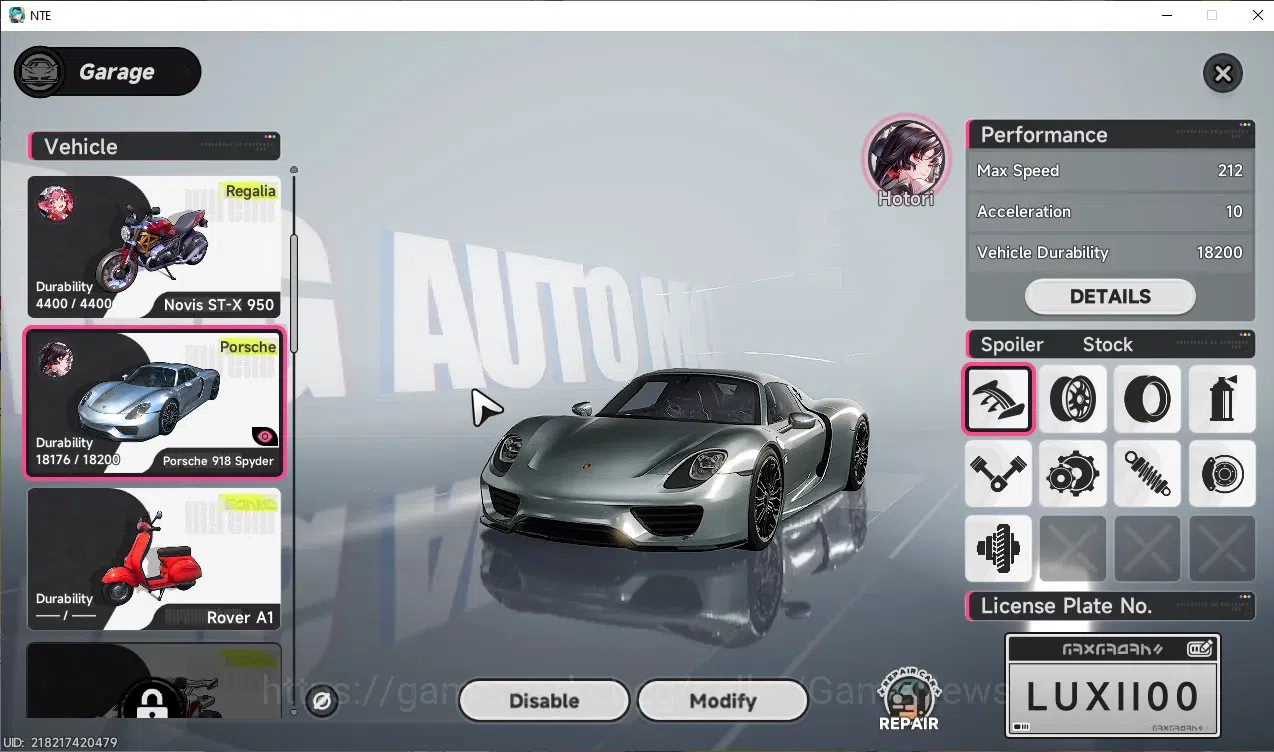Click the License Plate No. header

pos(1110,606)
